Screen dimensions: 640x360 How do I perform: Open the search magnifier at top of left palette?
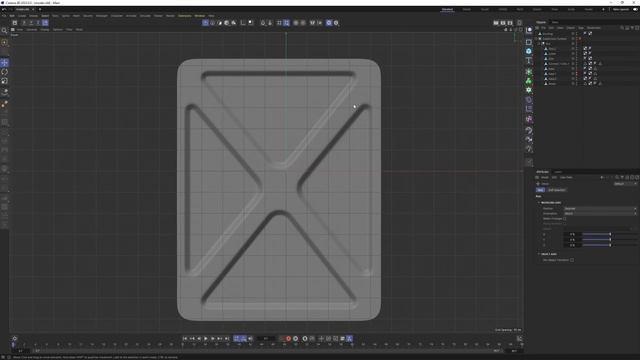click(4, 31)
